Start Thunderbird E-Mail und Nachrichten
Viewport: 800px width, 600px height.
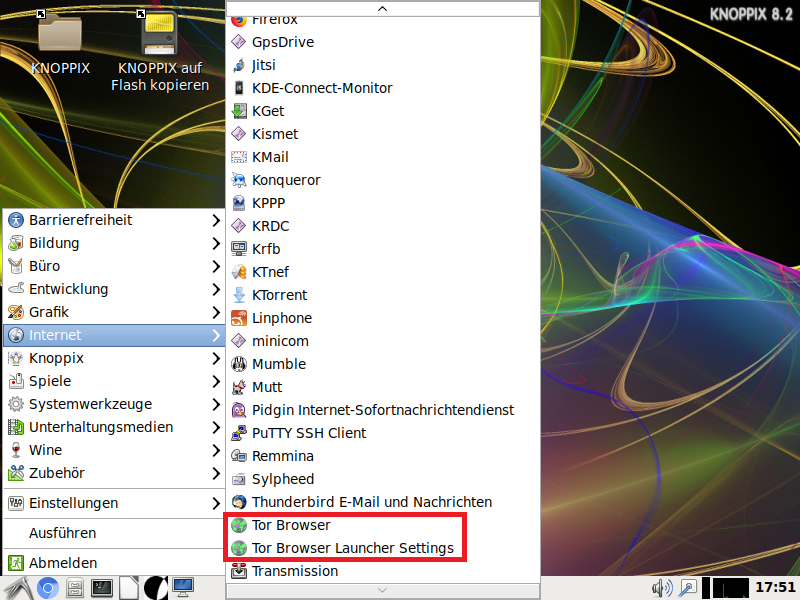[383, 502]
